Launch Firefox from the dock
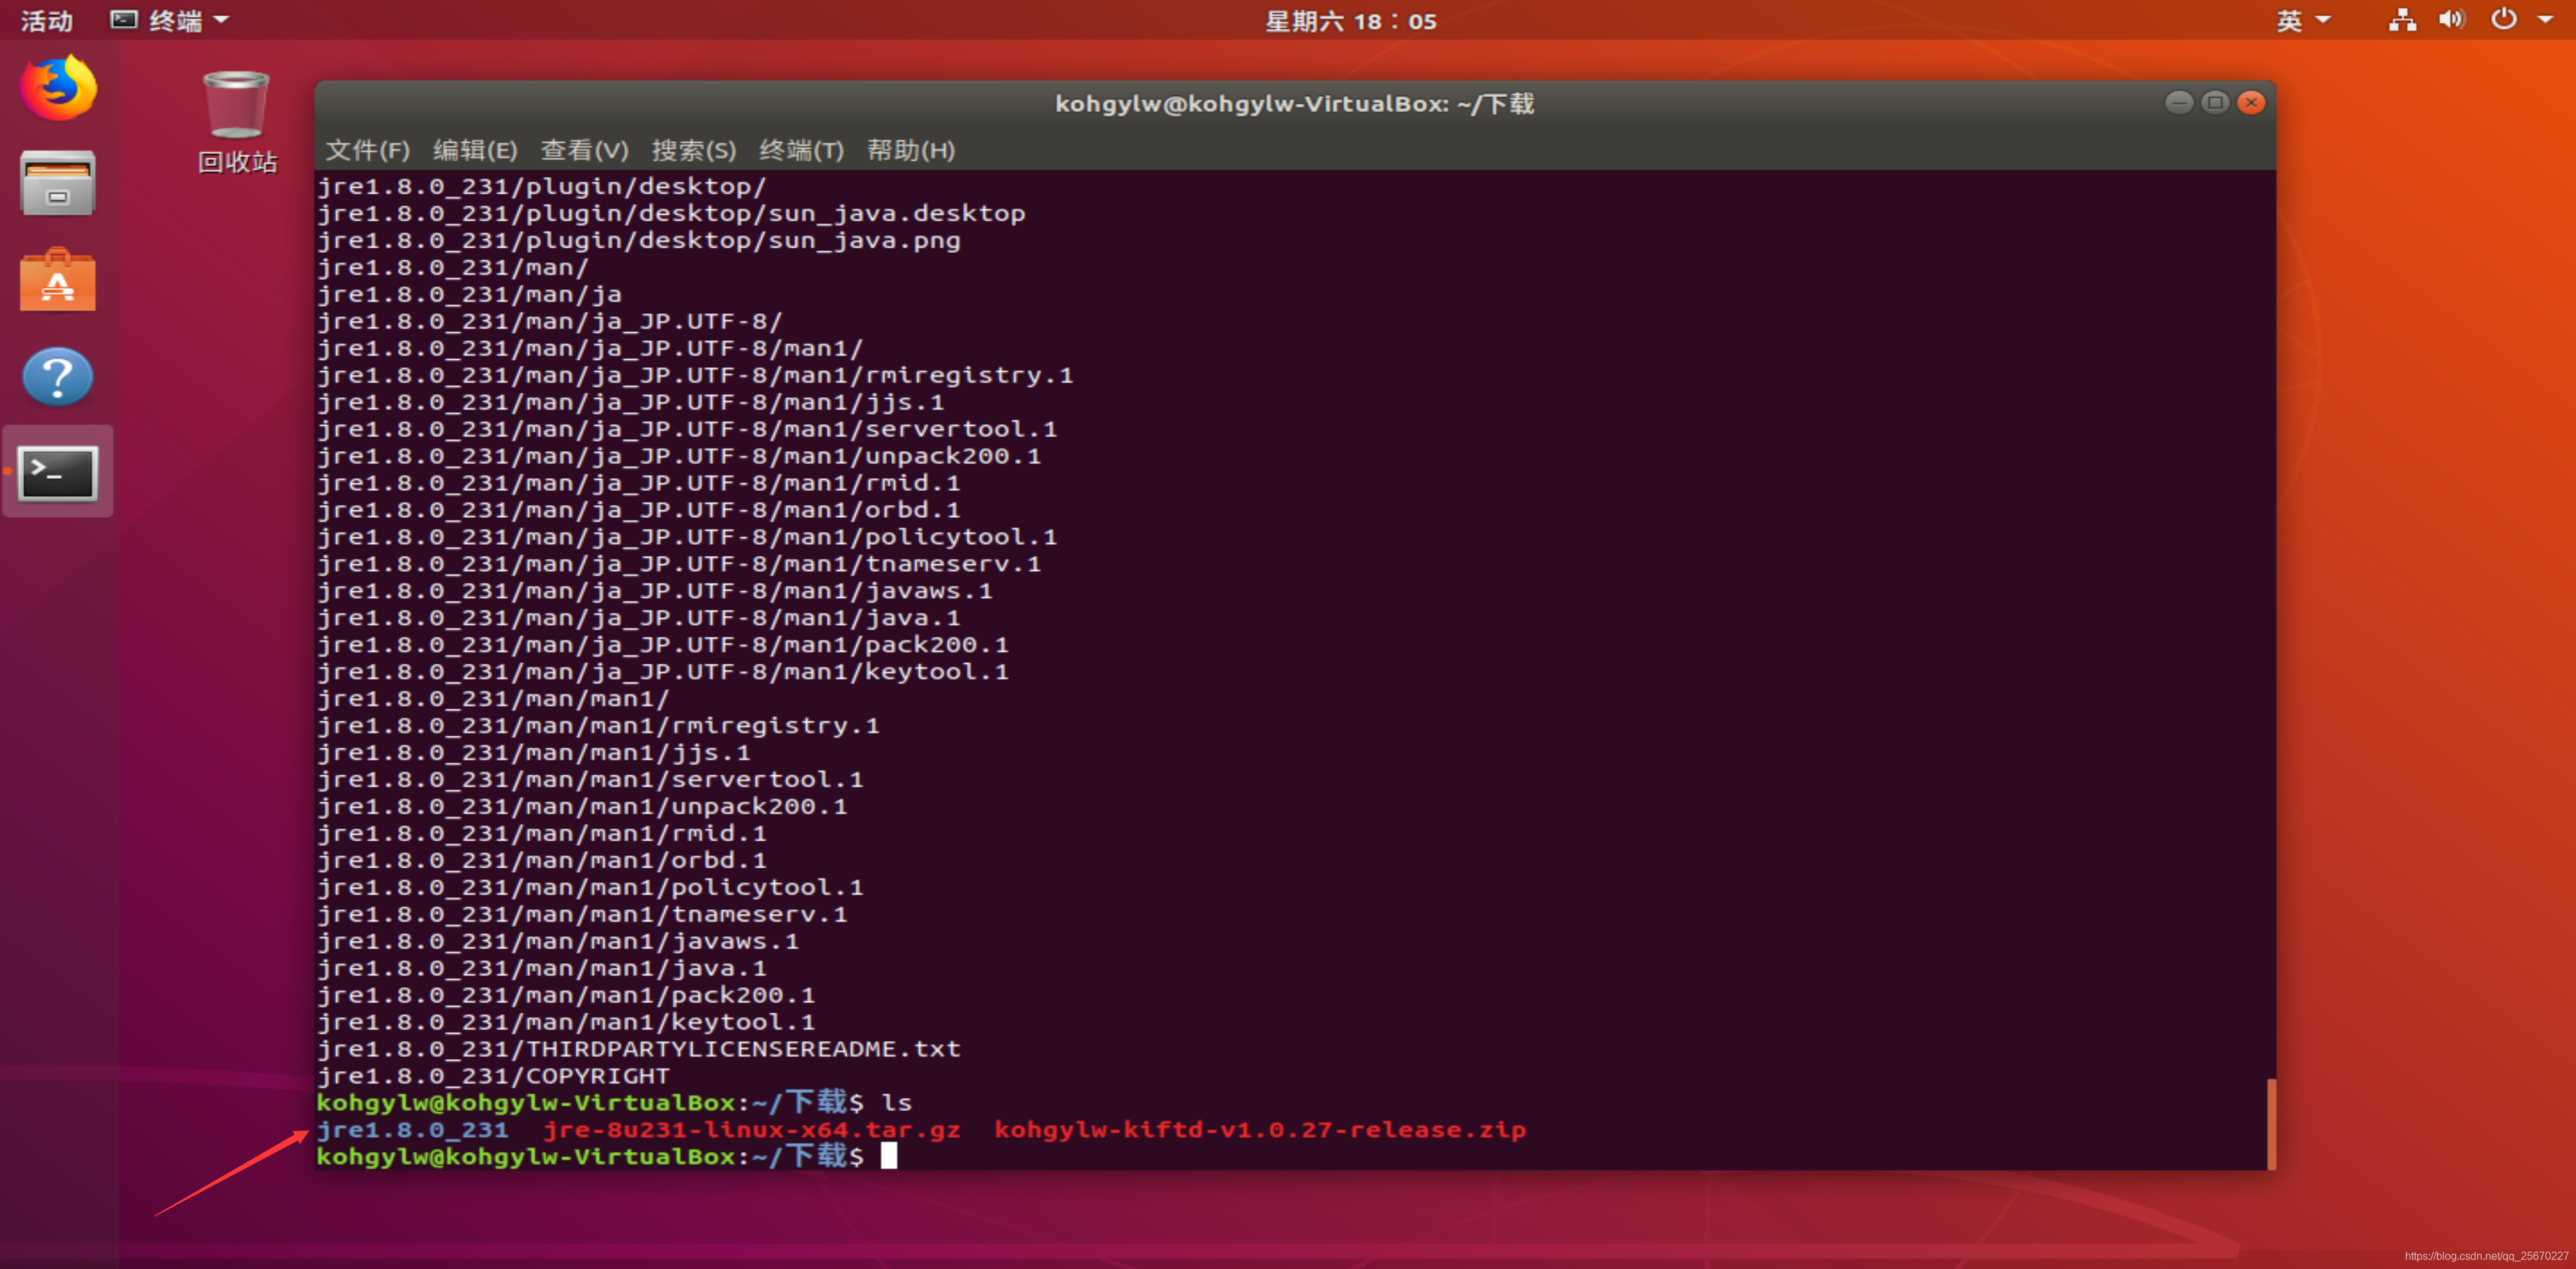Screen dimensions: 2576x1269 (57, 88)
